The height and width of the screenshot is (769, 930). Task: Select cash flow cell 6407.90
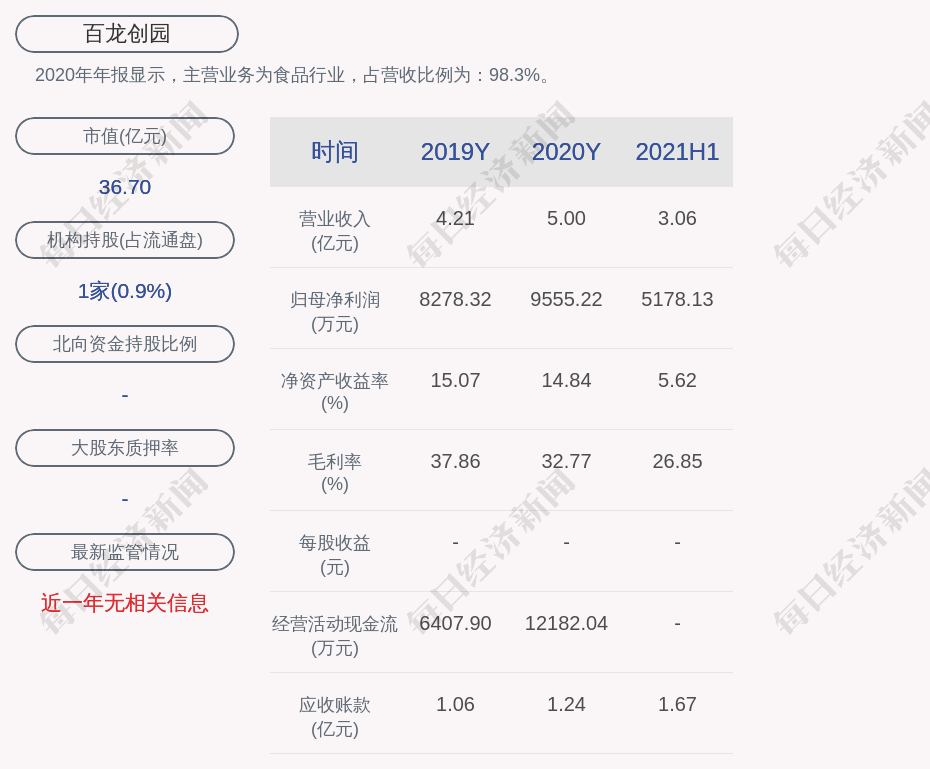pyautogui.click(x=456, y=623)
